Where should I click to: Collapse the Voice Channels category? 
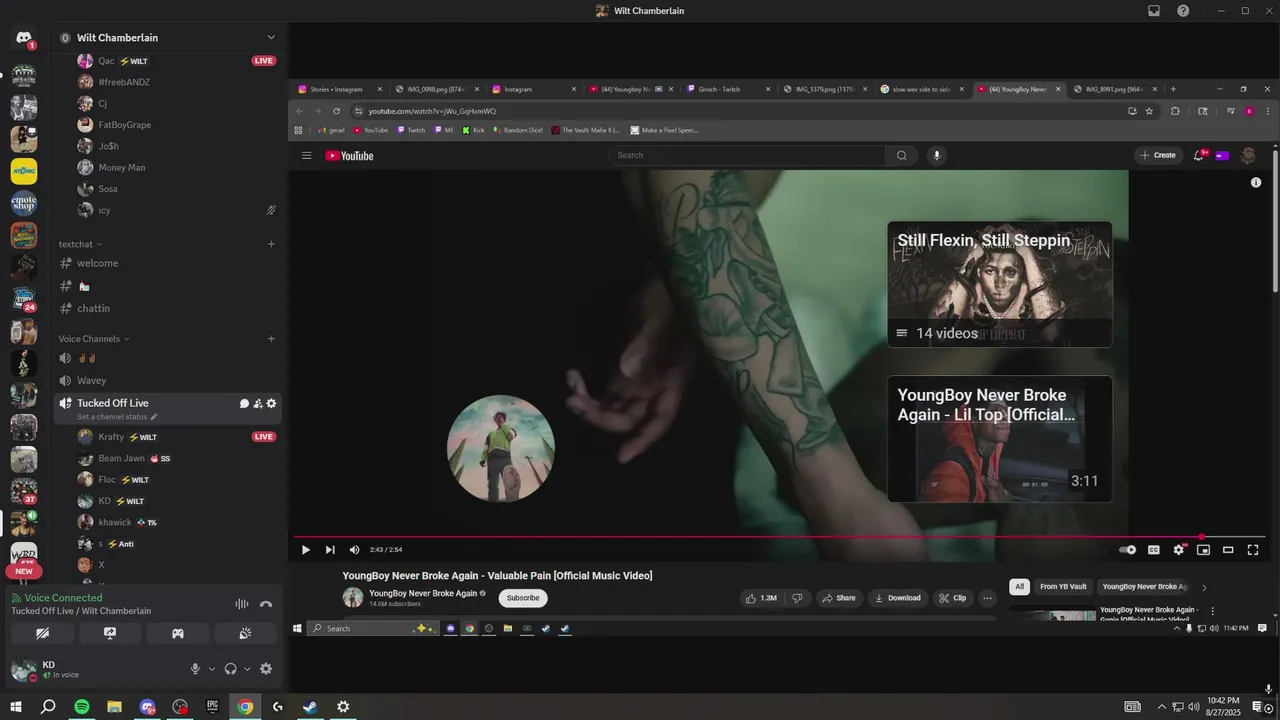(94, 339)
